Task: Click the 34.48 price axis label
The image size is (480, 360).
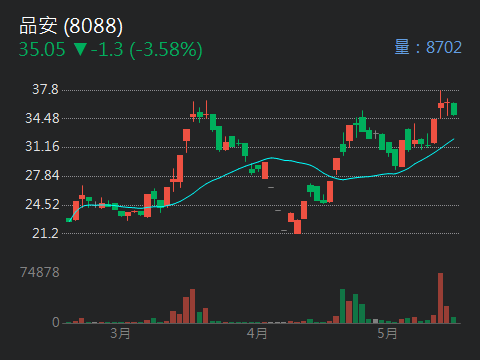Action: pos(42,118)
